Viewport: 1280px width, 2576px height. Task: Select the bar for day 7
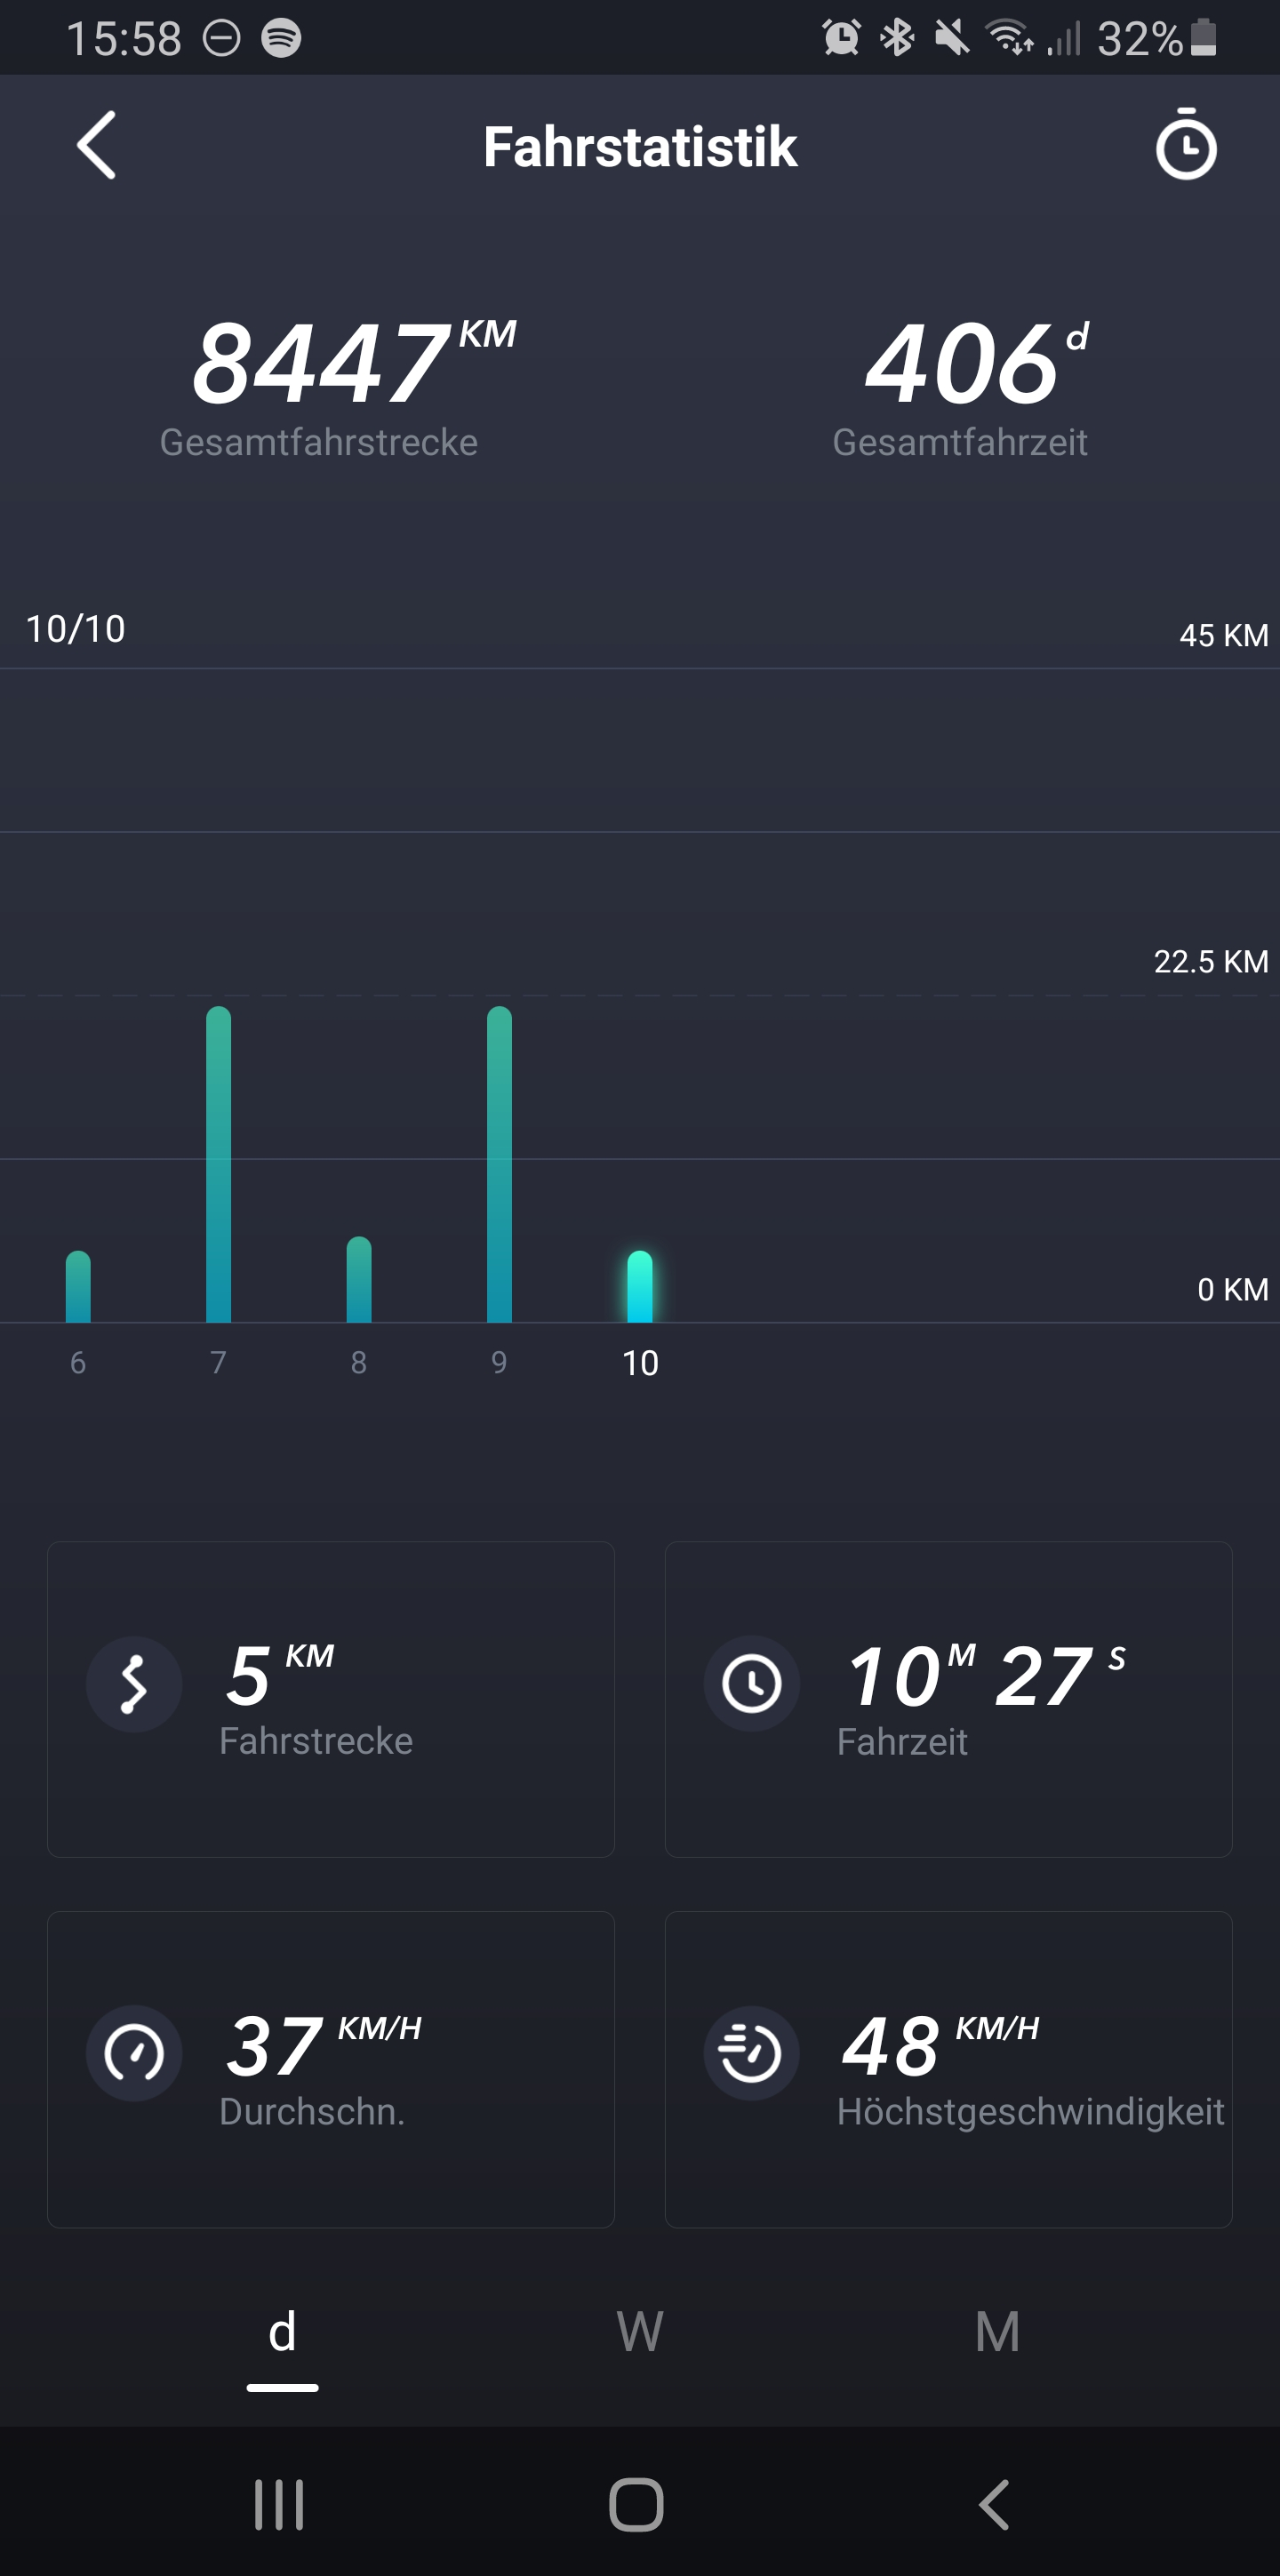coord(218,1165)
